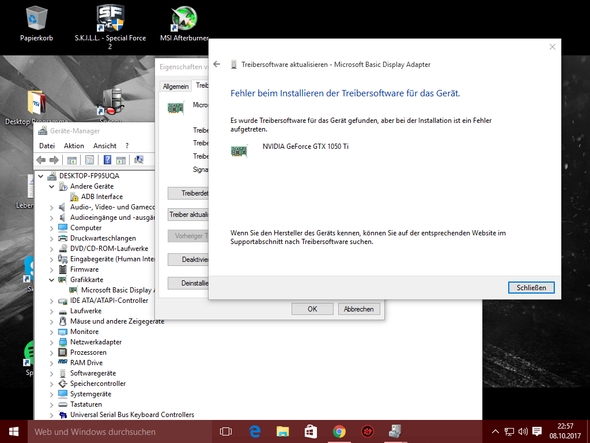
Task: Collapse the DESKTOP-FP95UQA root node
Action: pos(41,176)
